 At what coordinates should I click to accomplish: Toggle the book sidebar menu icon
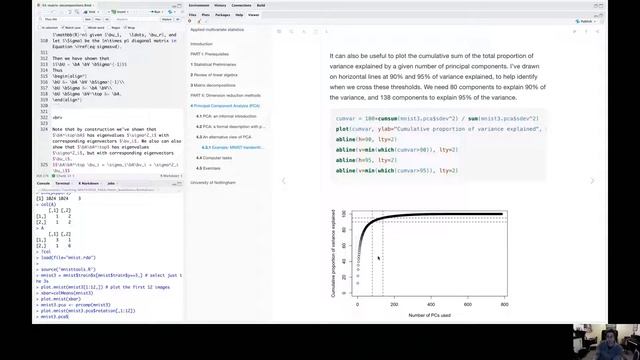tap(279, 31)
